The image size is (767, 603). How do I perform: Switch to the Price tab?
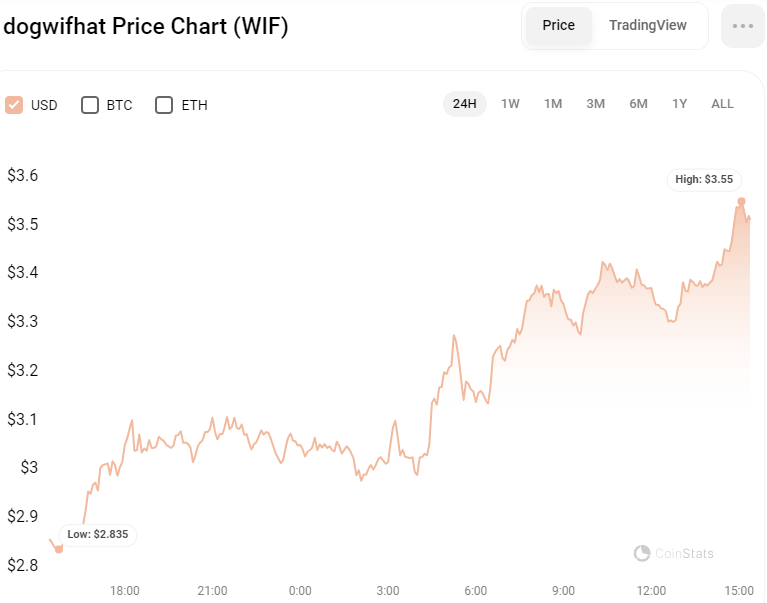pyautogui.click(x=558, y=25)
